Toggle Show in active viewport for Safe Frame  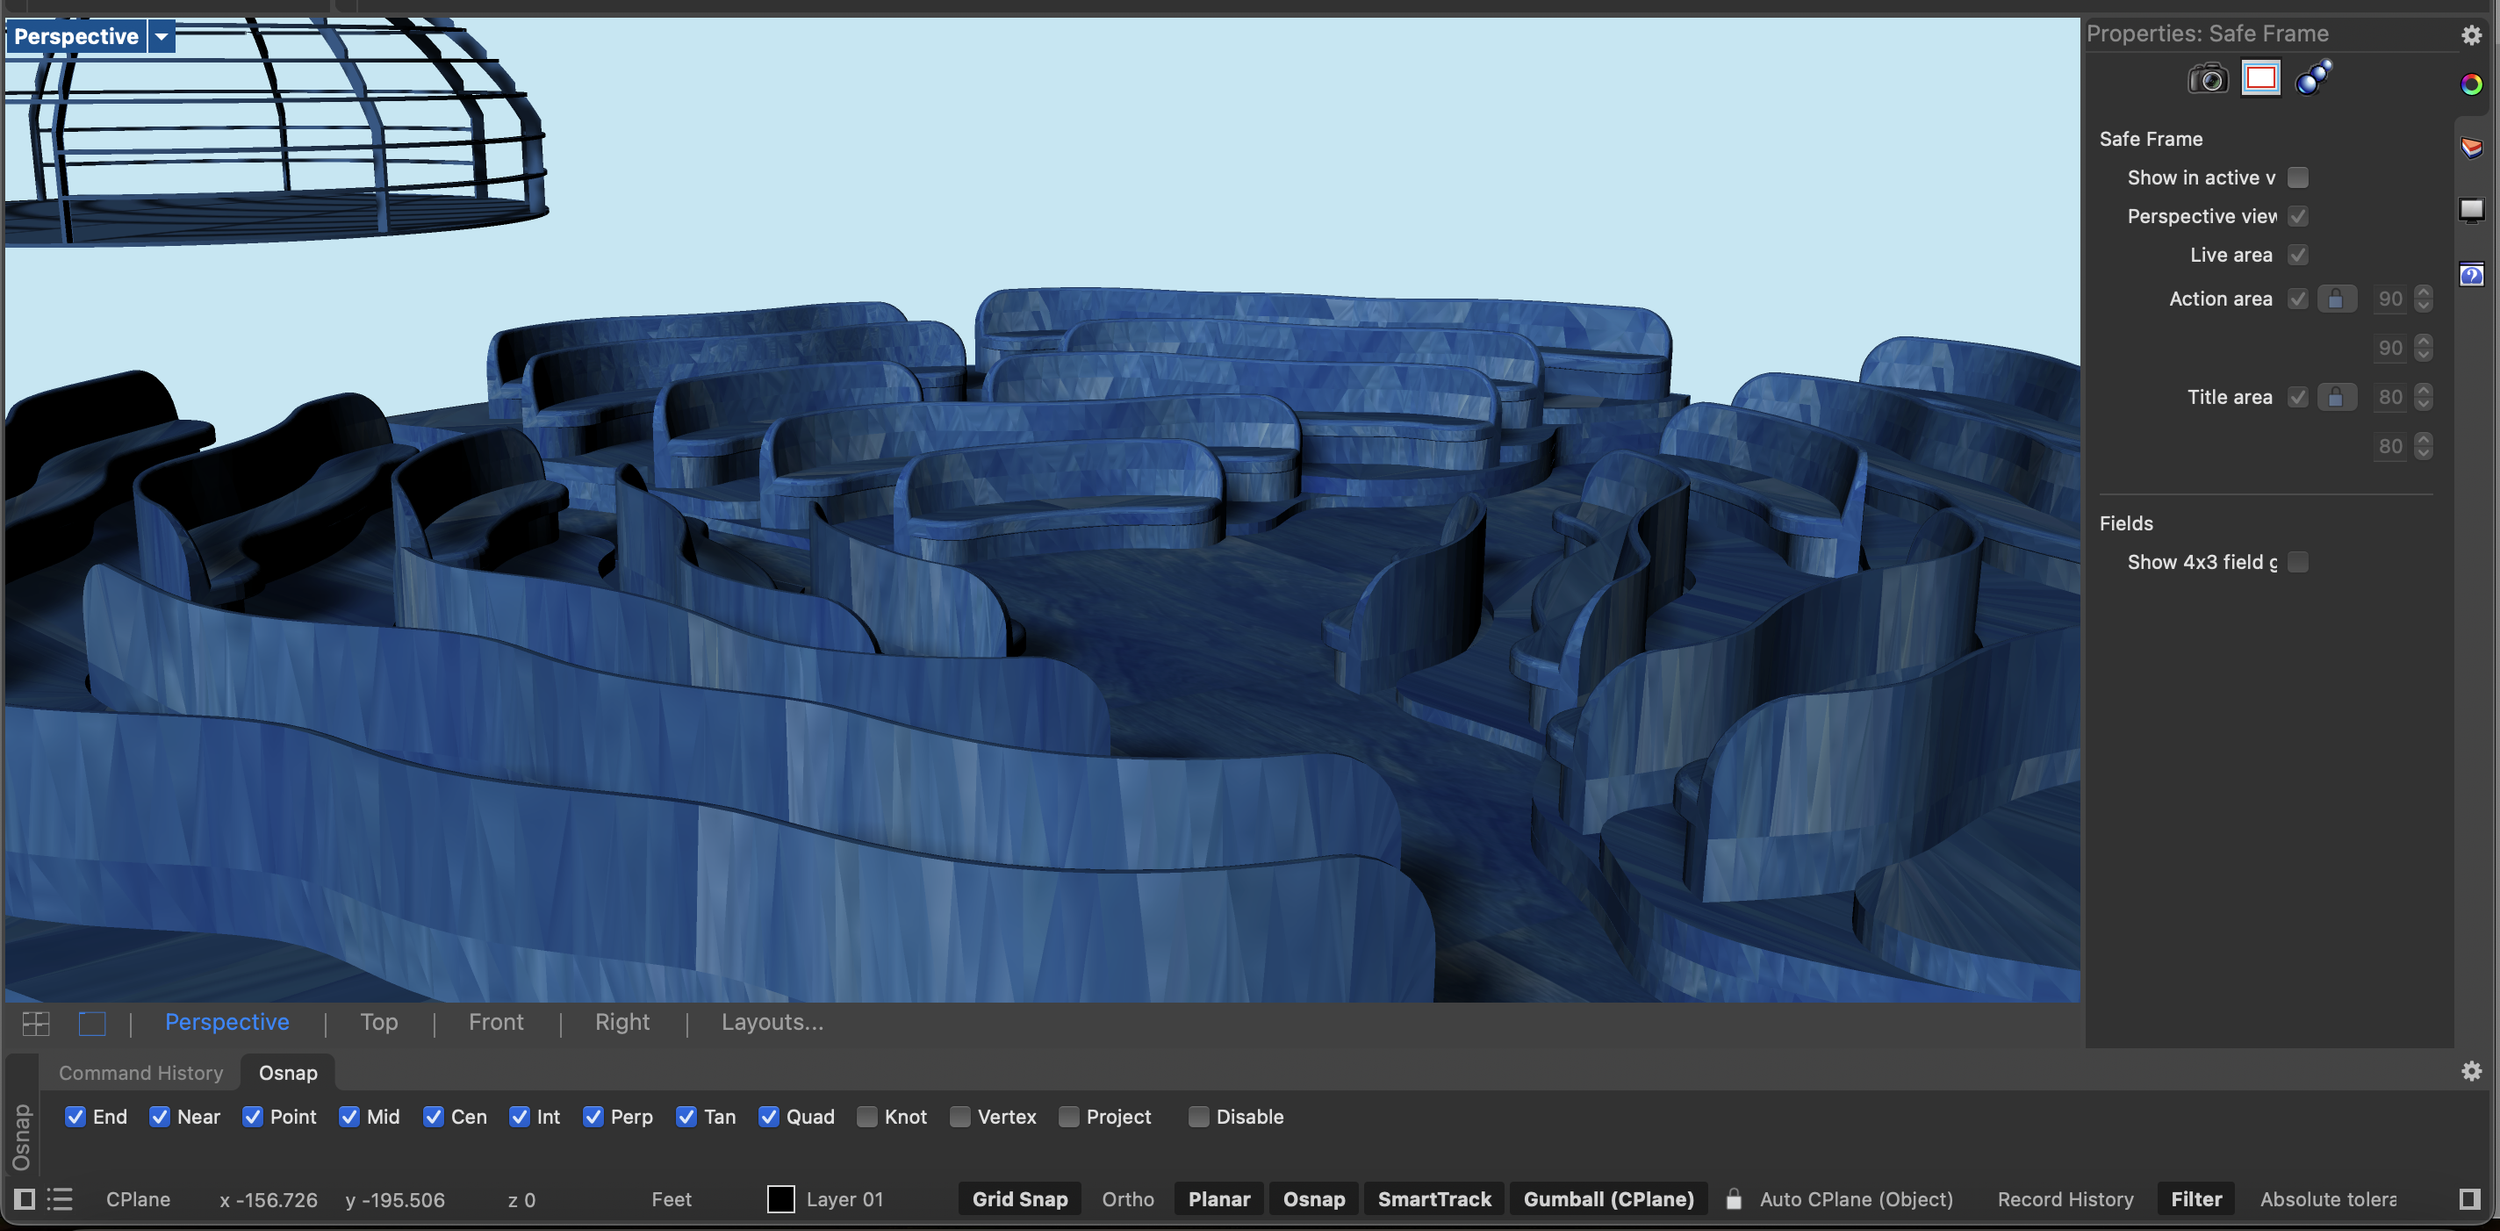point(2298,177)
